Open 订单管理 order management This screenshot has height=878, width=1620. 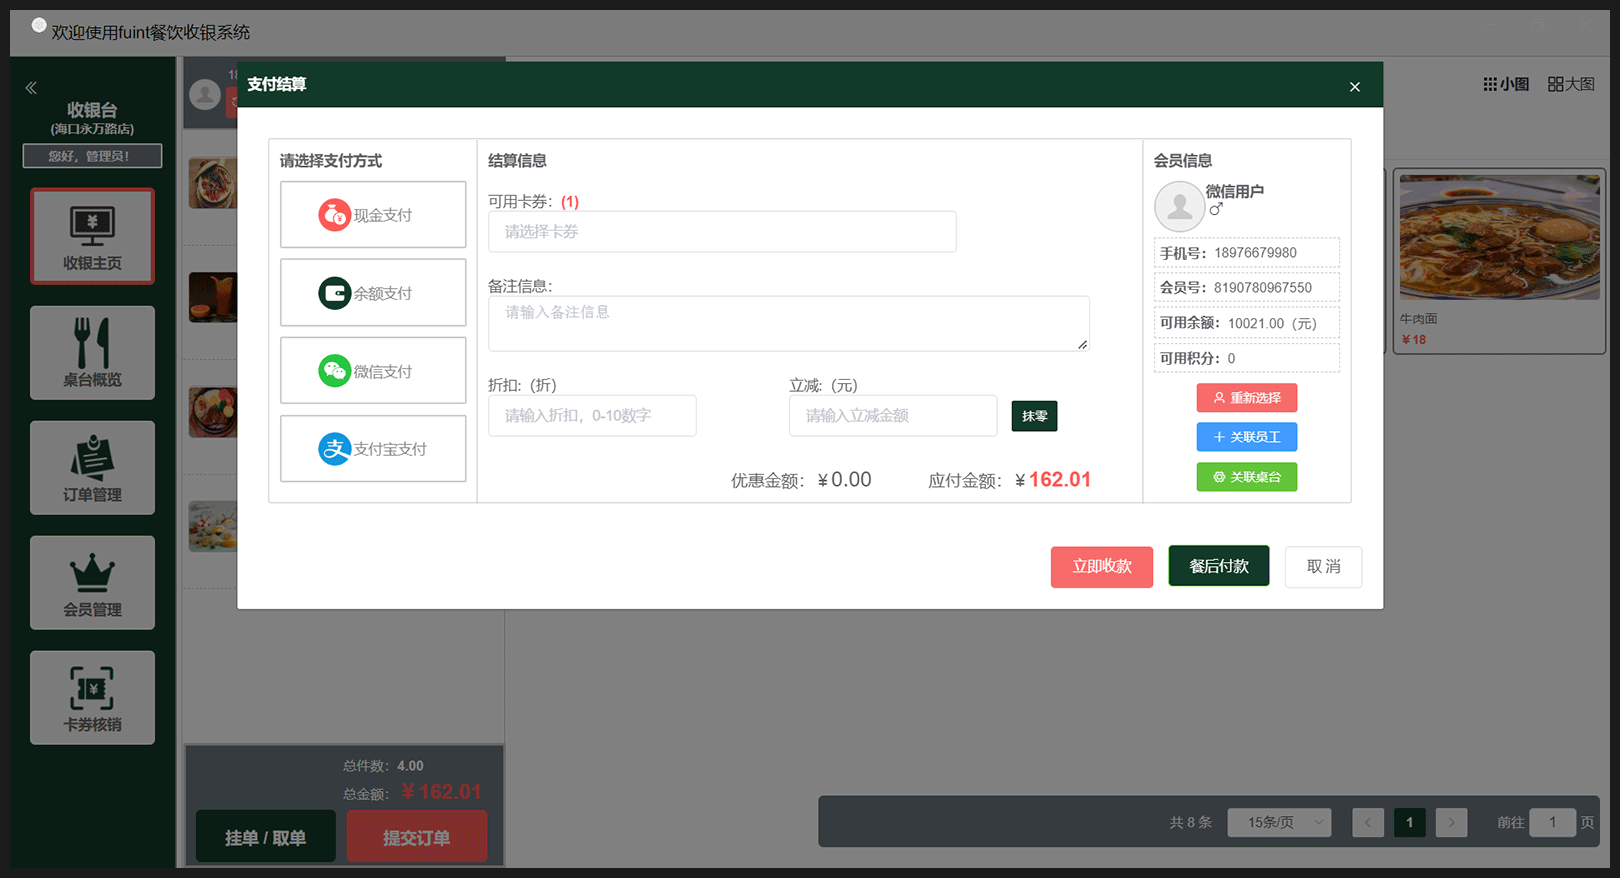tap(92, 468)
